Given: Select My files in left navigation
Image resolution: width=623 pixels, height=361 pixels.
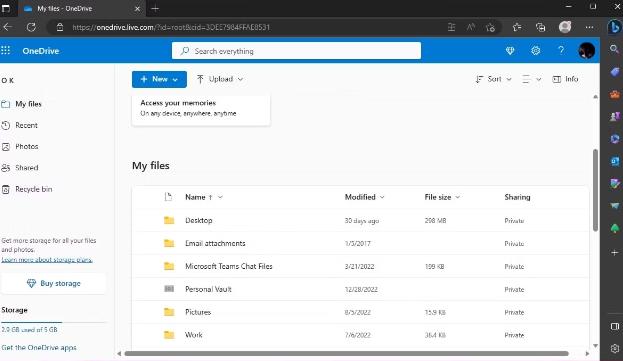Looking at the screenshot, I should coord(28,104).
